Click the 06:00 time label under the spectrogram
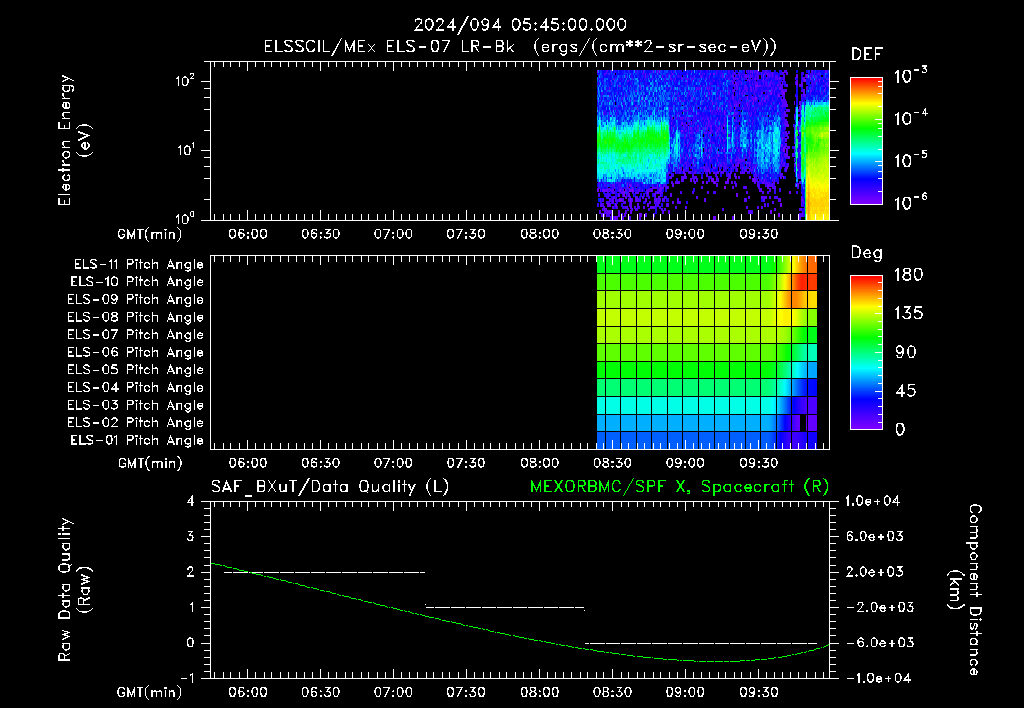 point(248,234)
